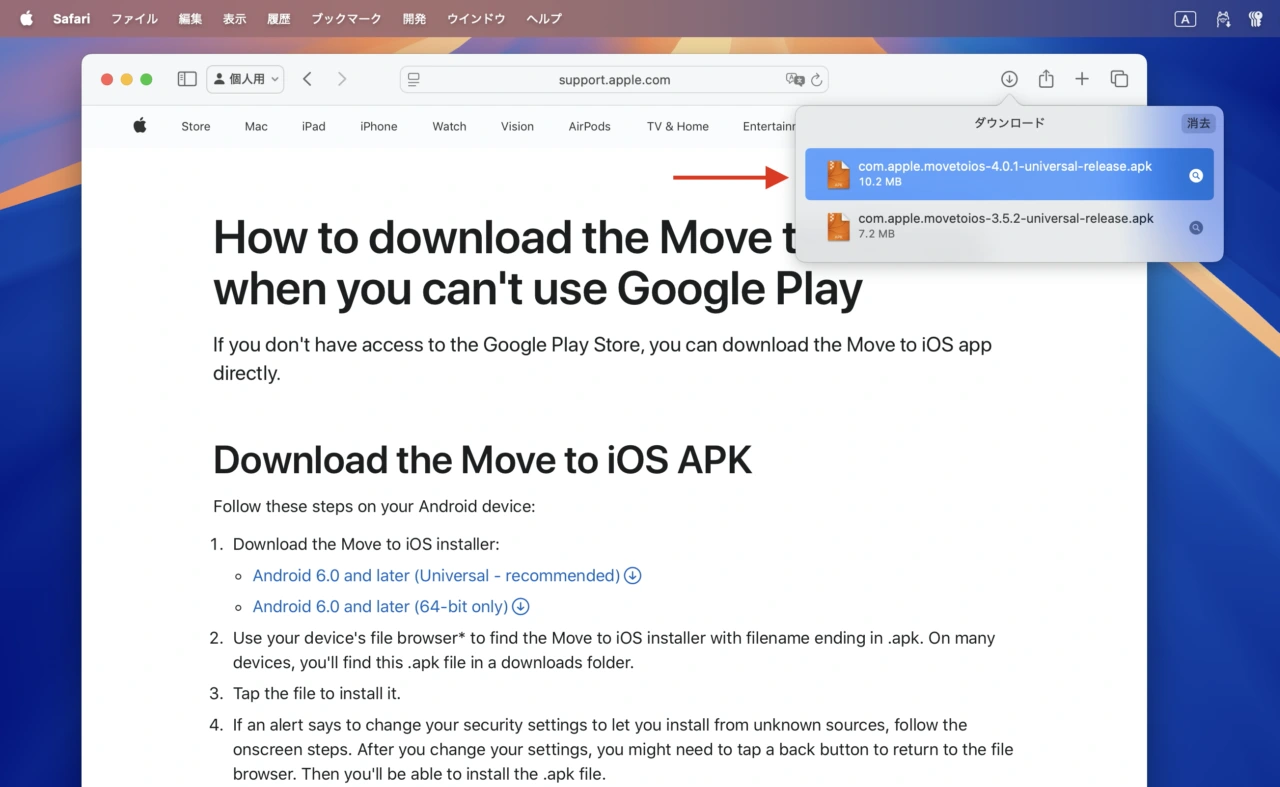Click the translate icon in address bar
1280x787 pixels.
[795, 80]
